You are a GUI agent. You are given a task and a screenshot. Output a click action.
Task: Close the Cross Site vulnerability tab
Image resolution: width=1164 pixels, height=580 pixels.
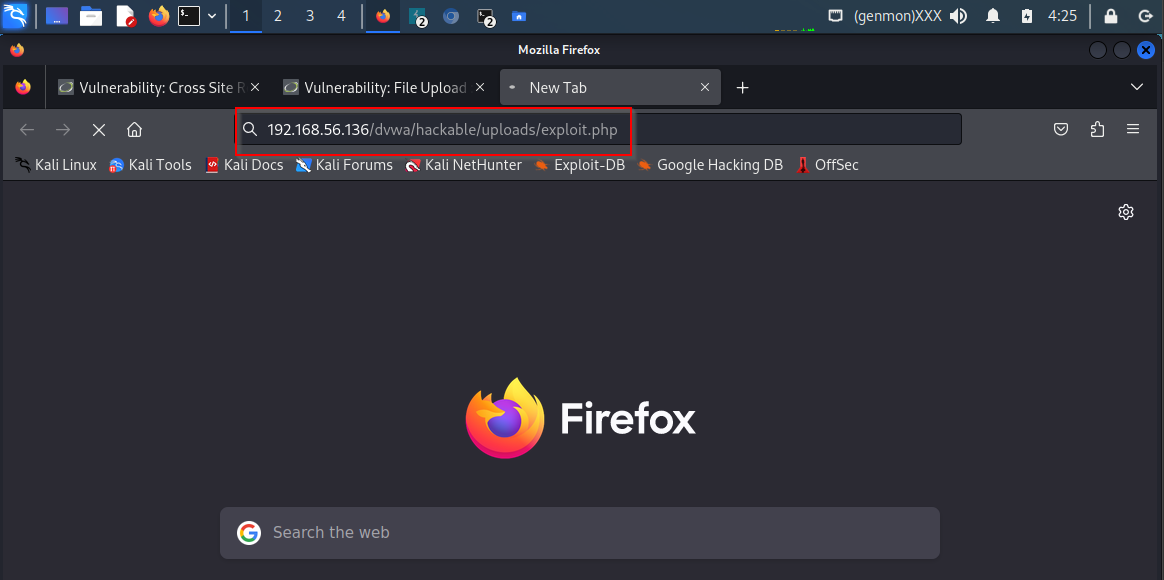255,88
